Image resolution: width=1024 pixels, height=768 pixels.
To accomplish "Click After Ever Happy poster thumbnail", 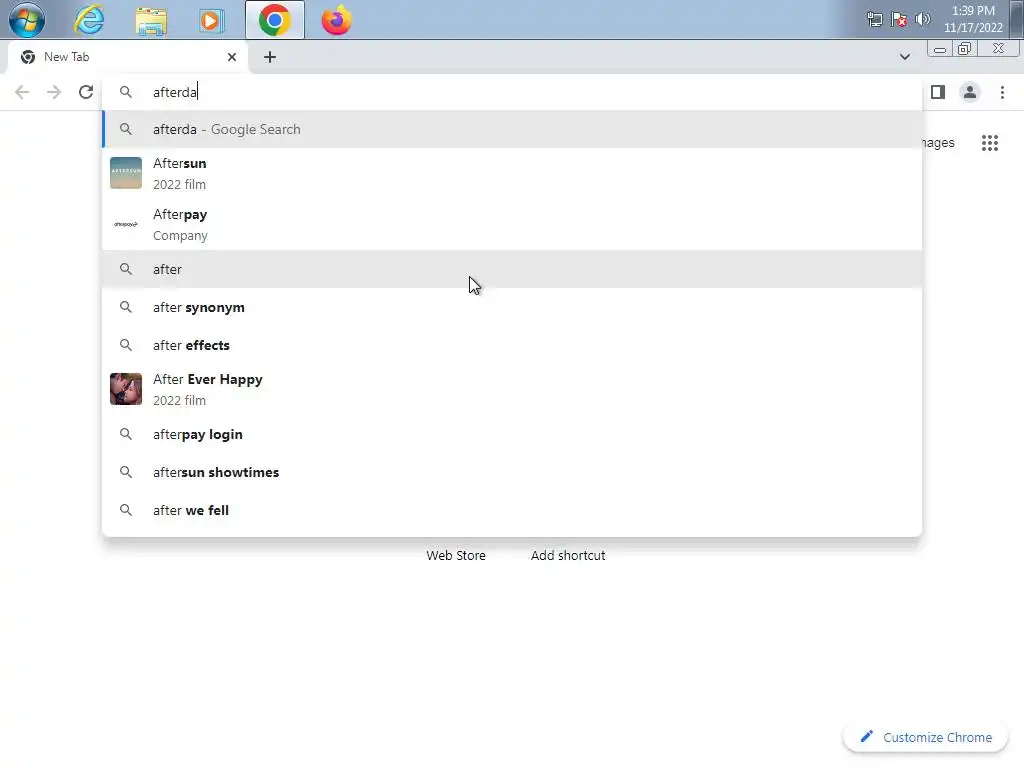I will (126, 389).
